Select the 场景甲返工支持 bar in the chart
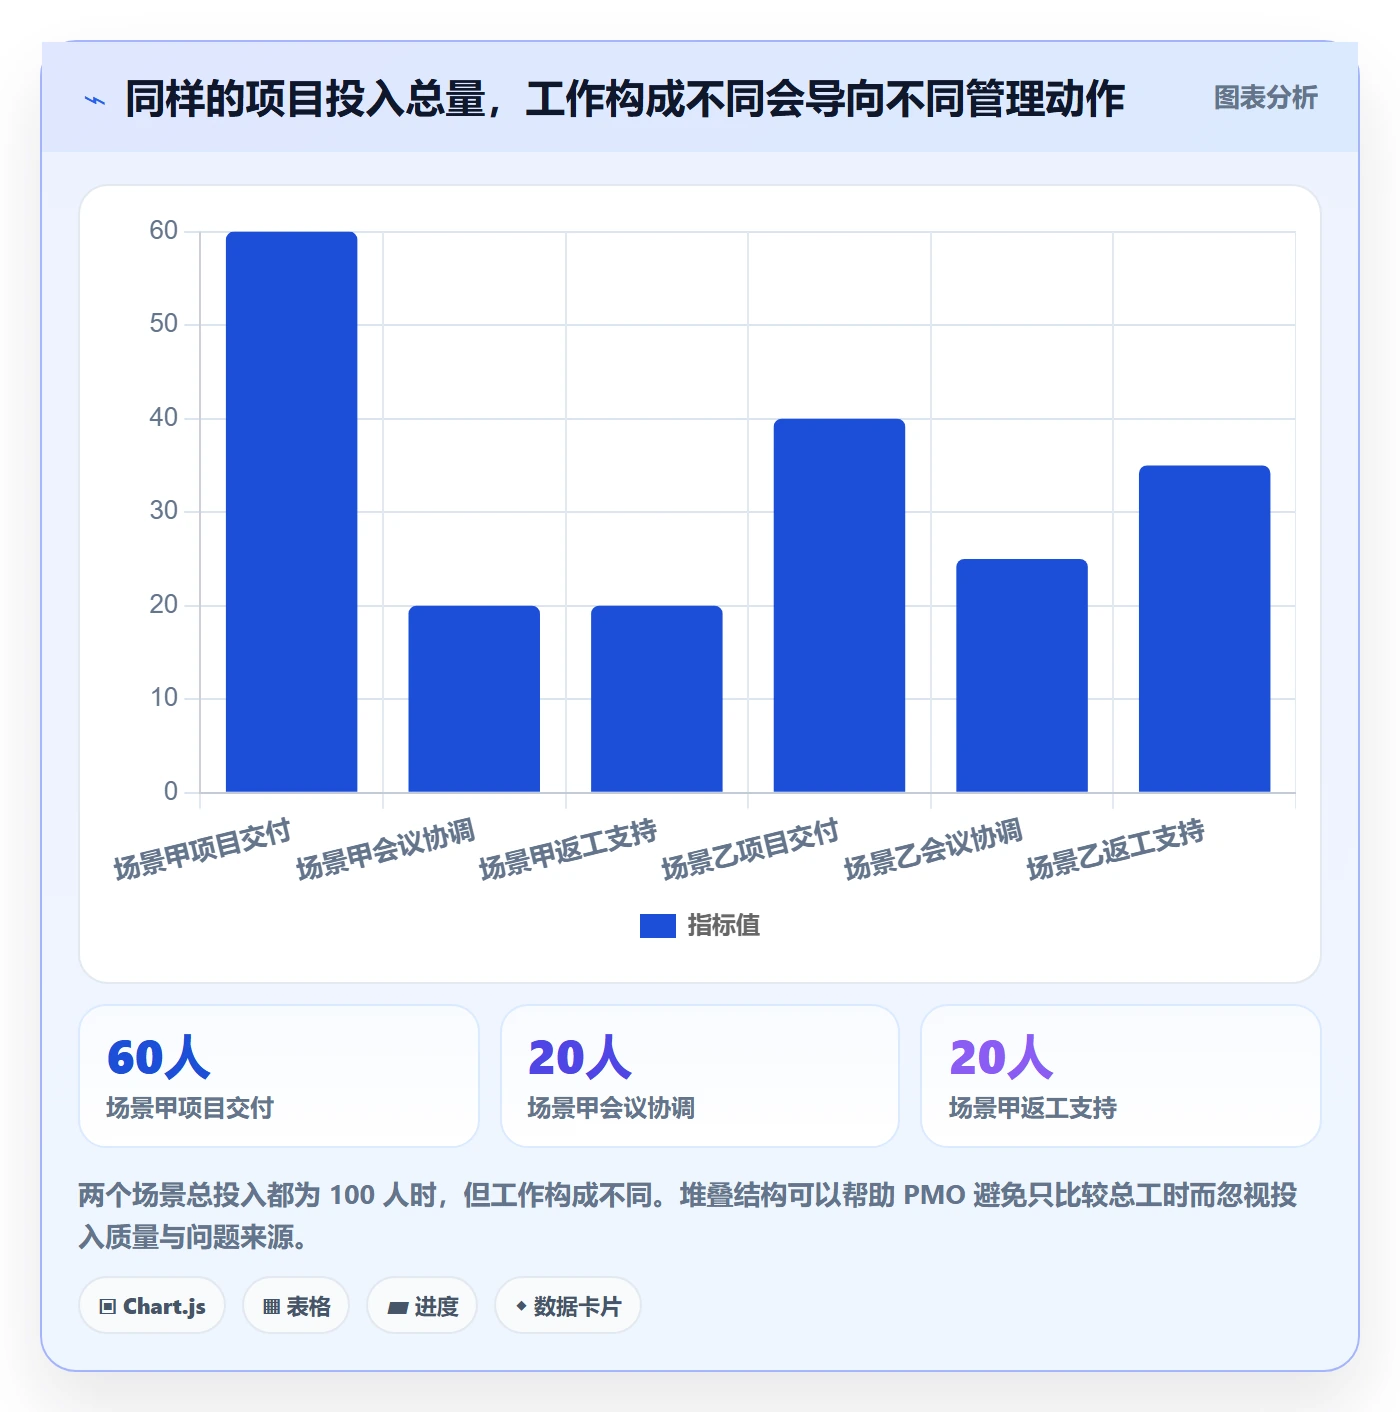 click(x=656, y=699)
